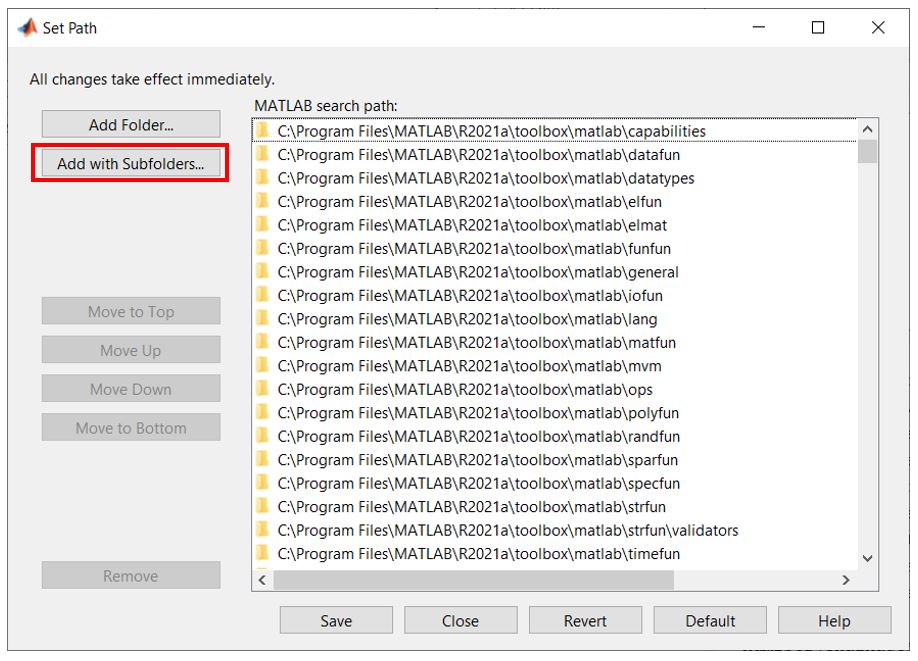Click the Move Down button
The width and height of the screenshot is (918, 661).
coord(131,388)
